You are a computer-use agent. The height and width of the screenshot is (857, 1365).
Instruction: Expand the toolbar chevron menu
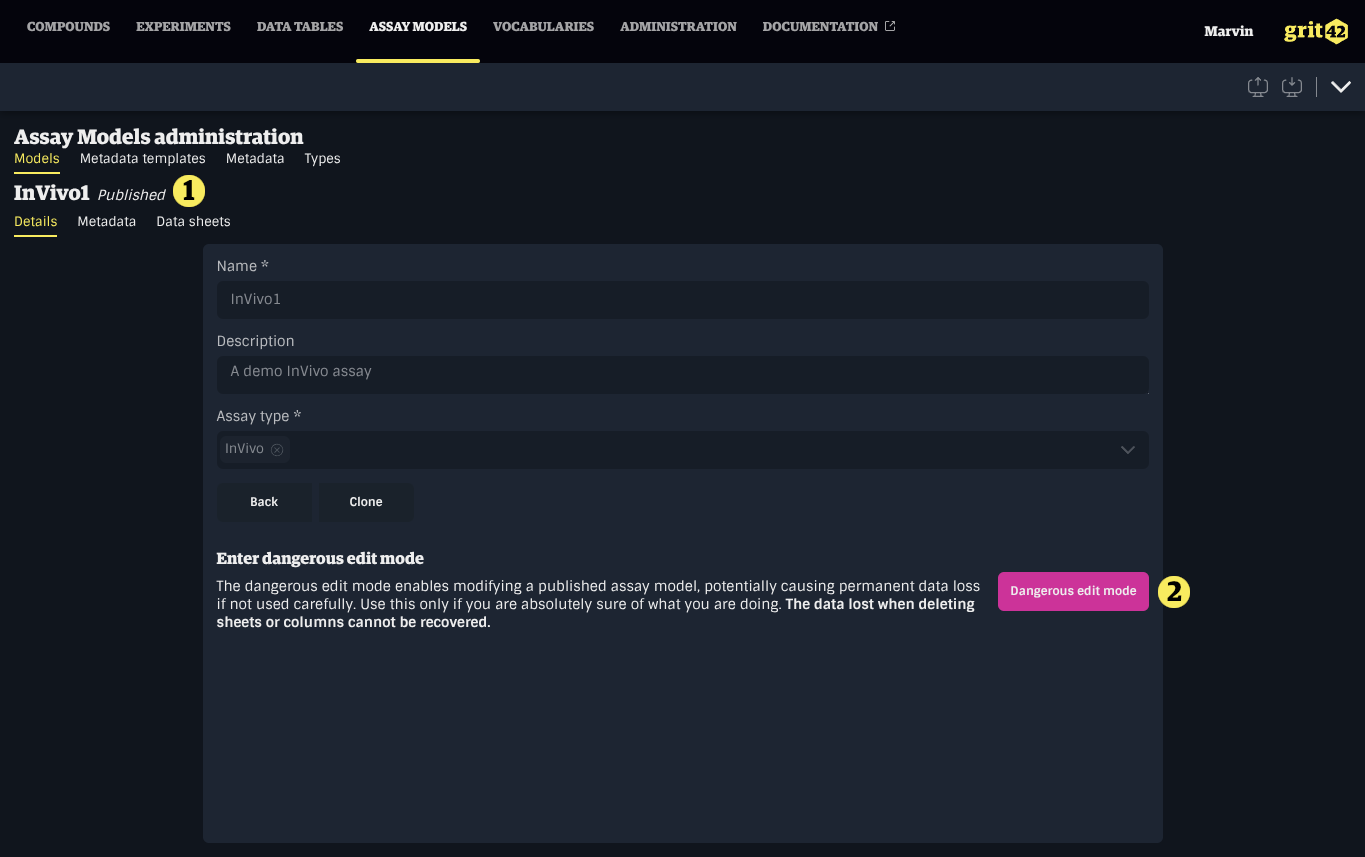click(1341, 87)
